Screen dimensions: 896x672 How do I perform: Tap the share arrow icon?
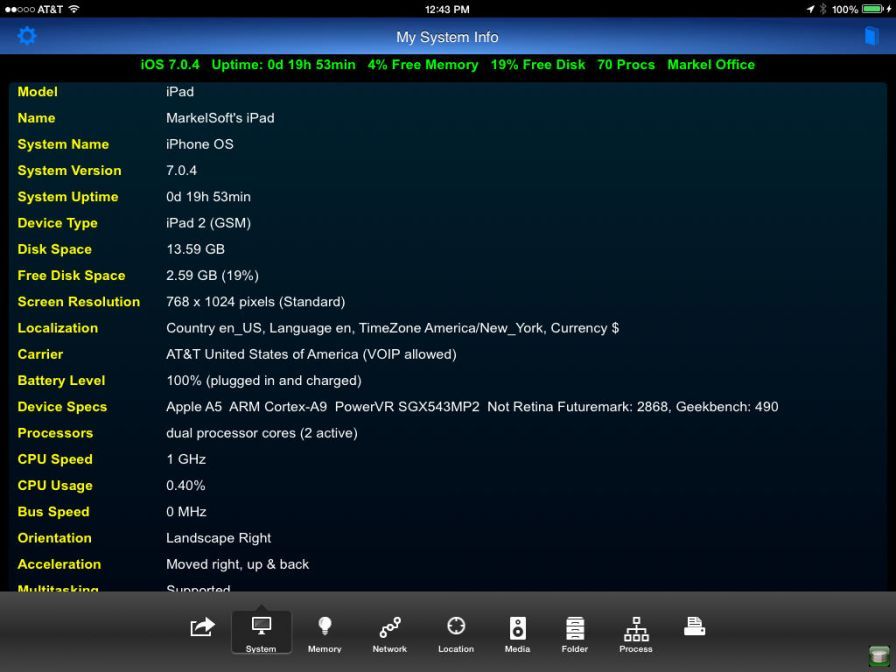pos(202,628)
